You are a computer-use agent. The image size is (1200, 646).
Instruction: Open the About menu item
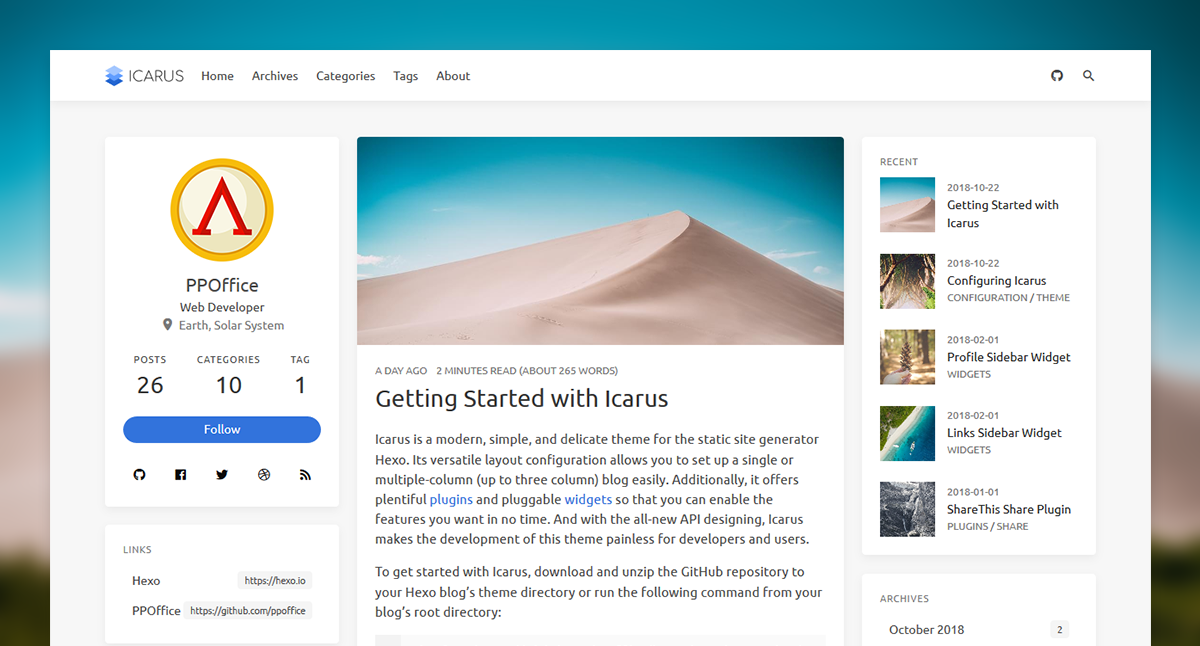tap(453, 76)
